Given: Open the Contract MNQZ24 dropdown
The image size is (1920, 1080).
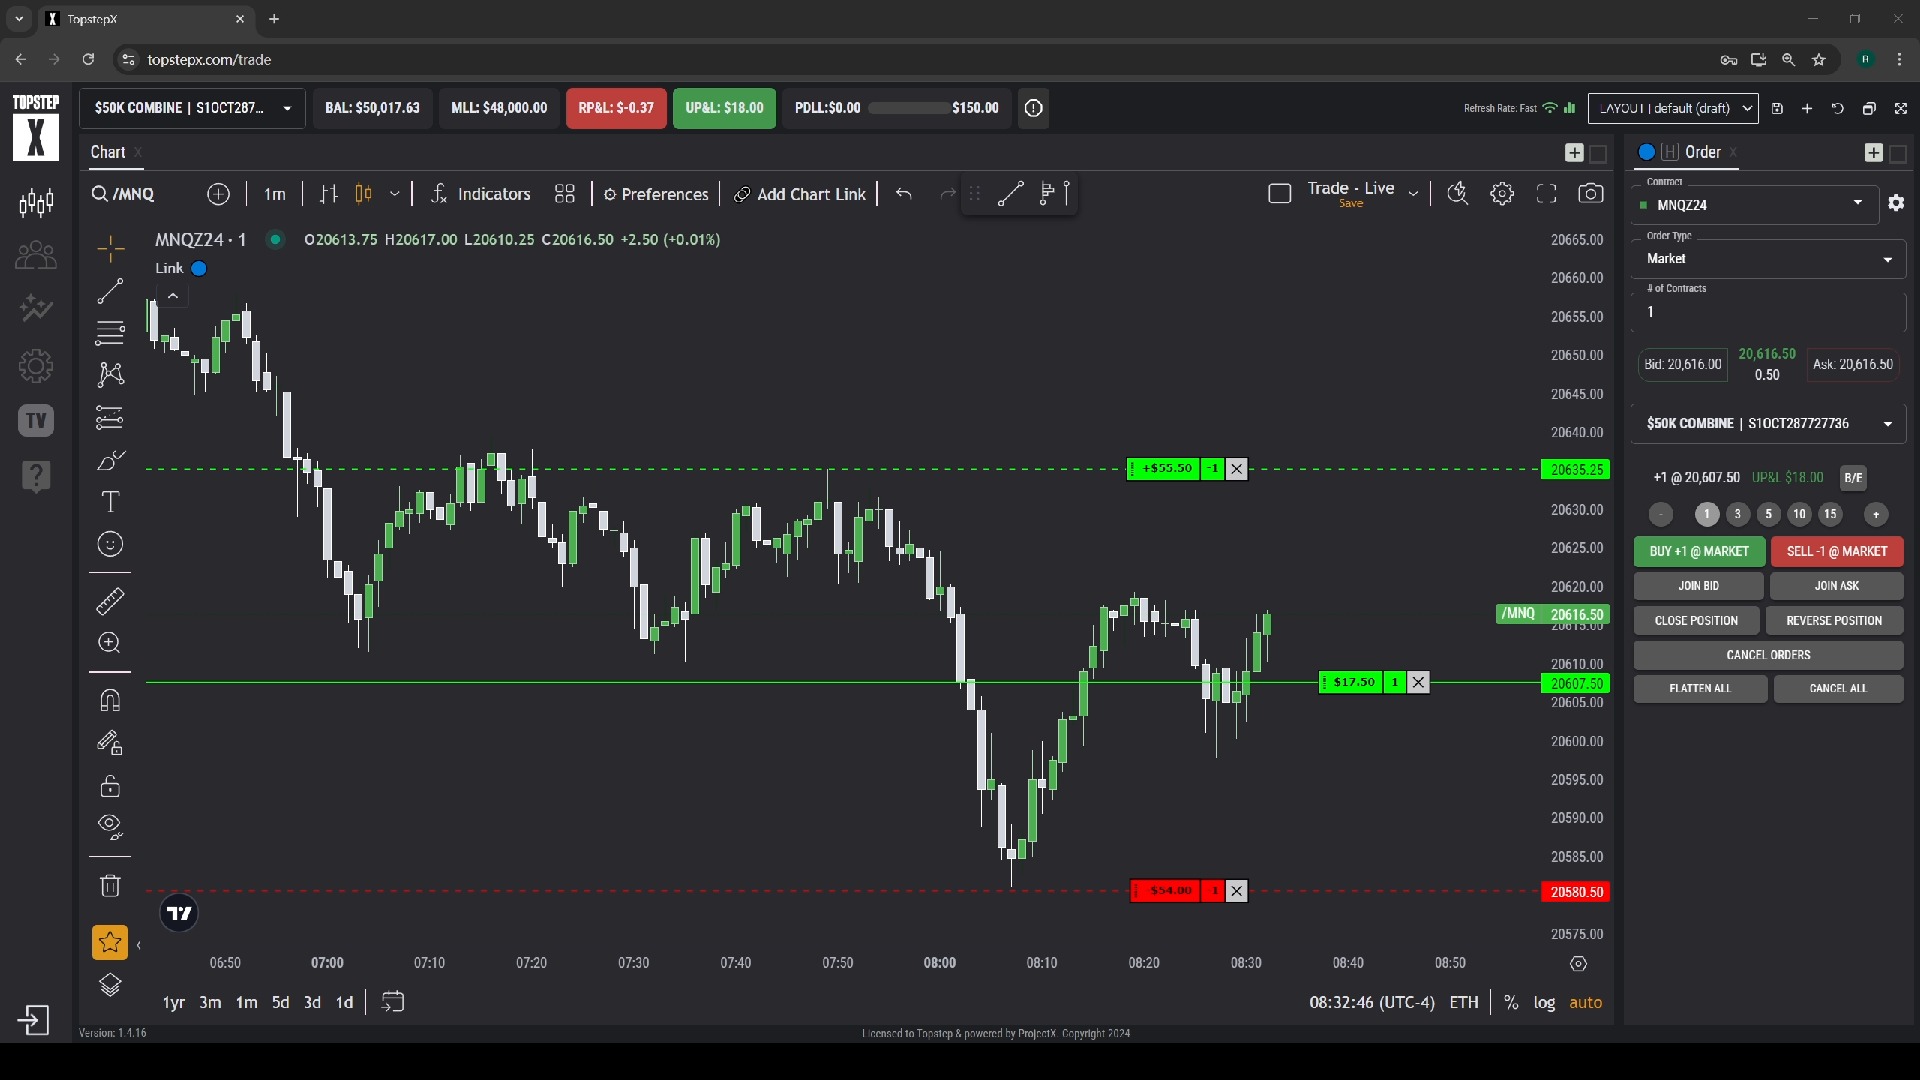Looking at the screenshot, I should (x=1756, y=204).
